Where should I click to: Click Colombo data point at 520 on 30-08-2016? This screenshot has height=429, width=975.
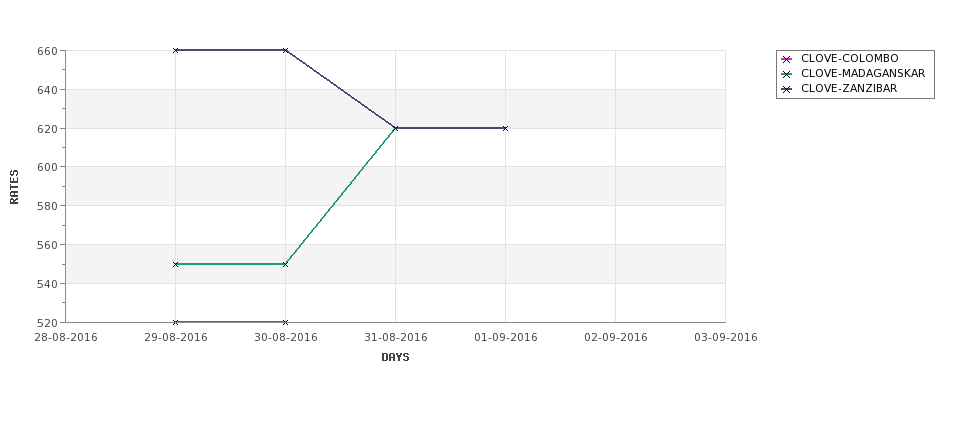coord(285,322)
